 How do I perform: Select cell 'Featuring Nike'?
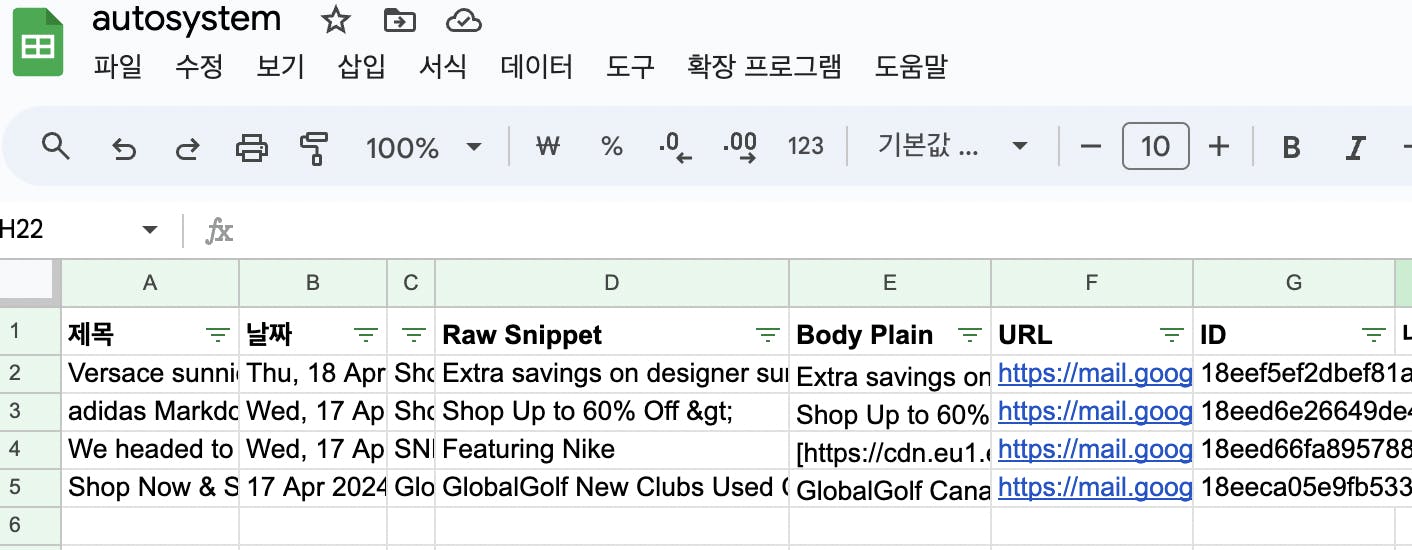(x=612, y=450)
